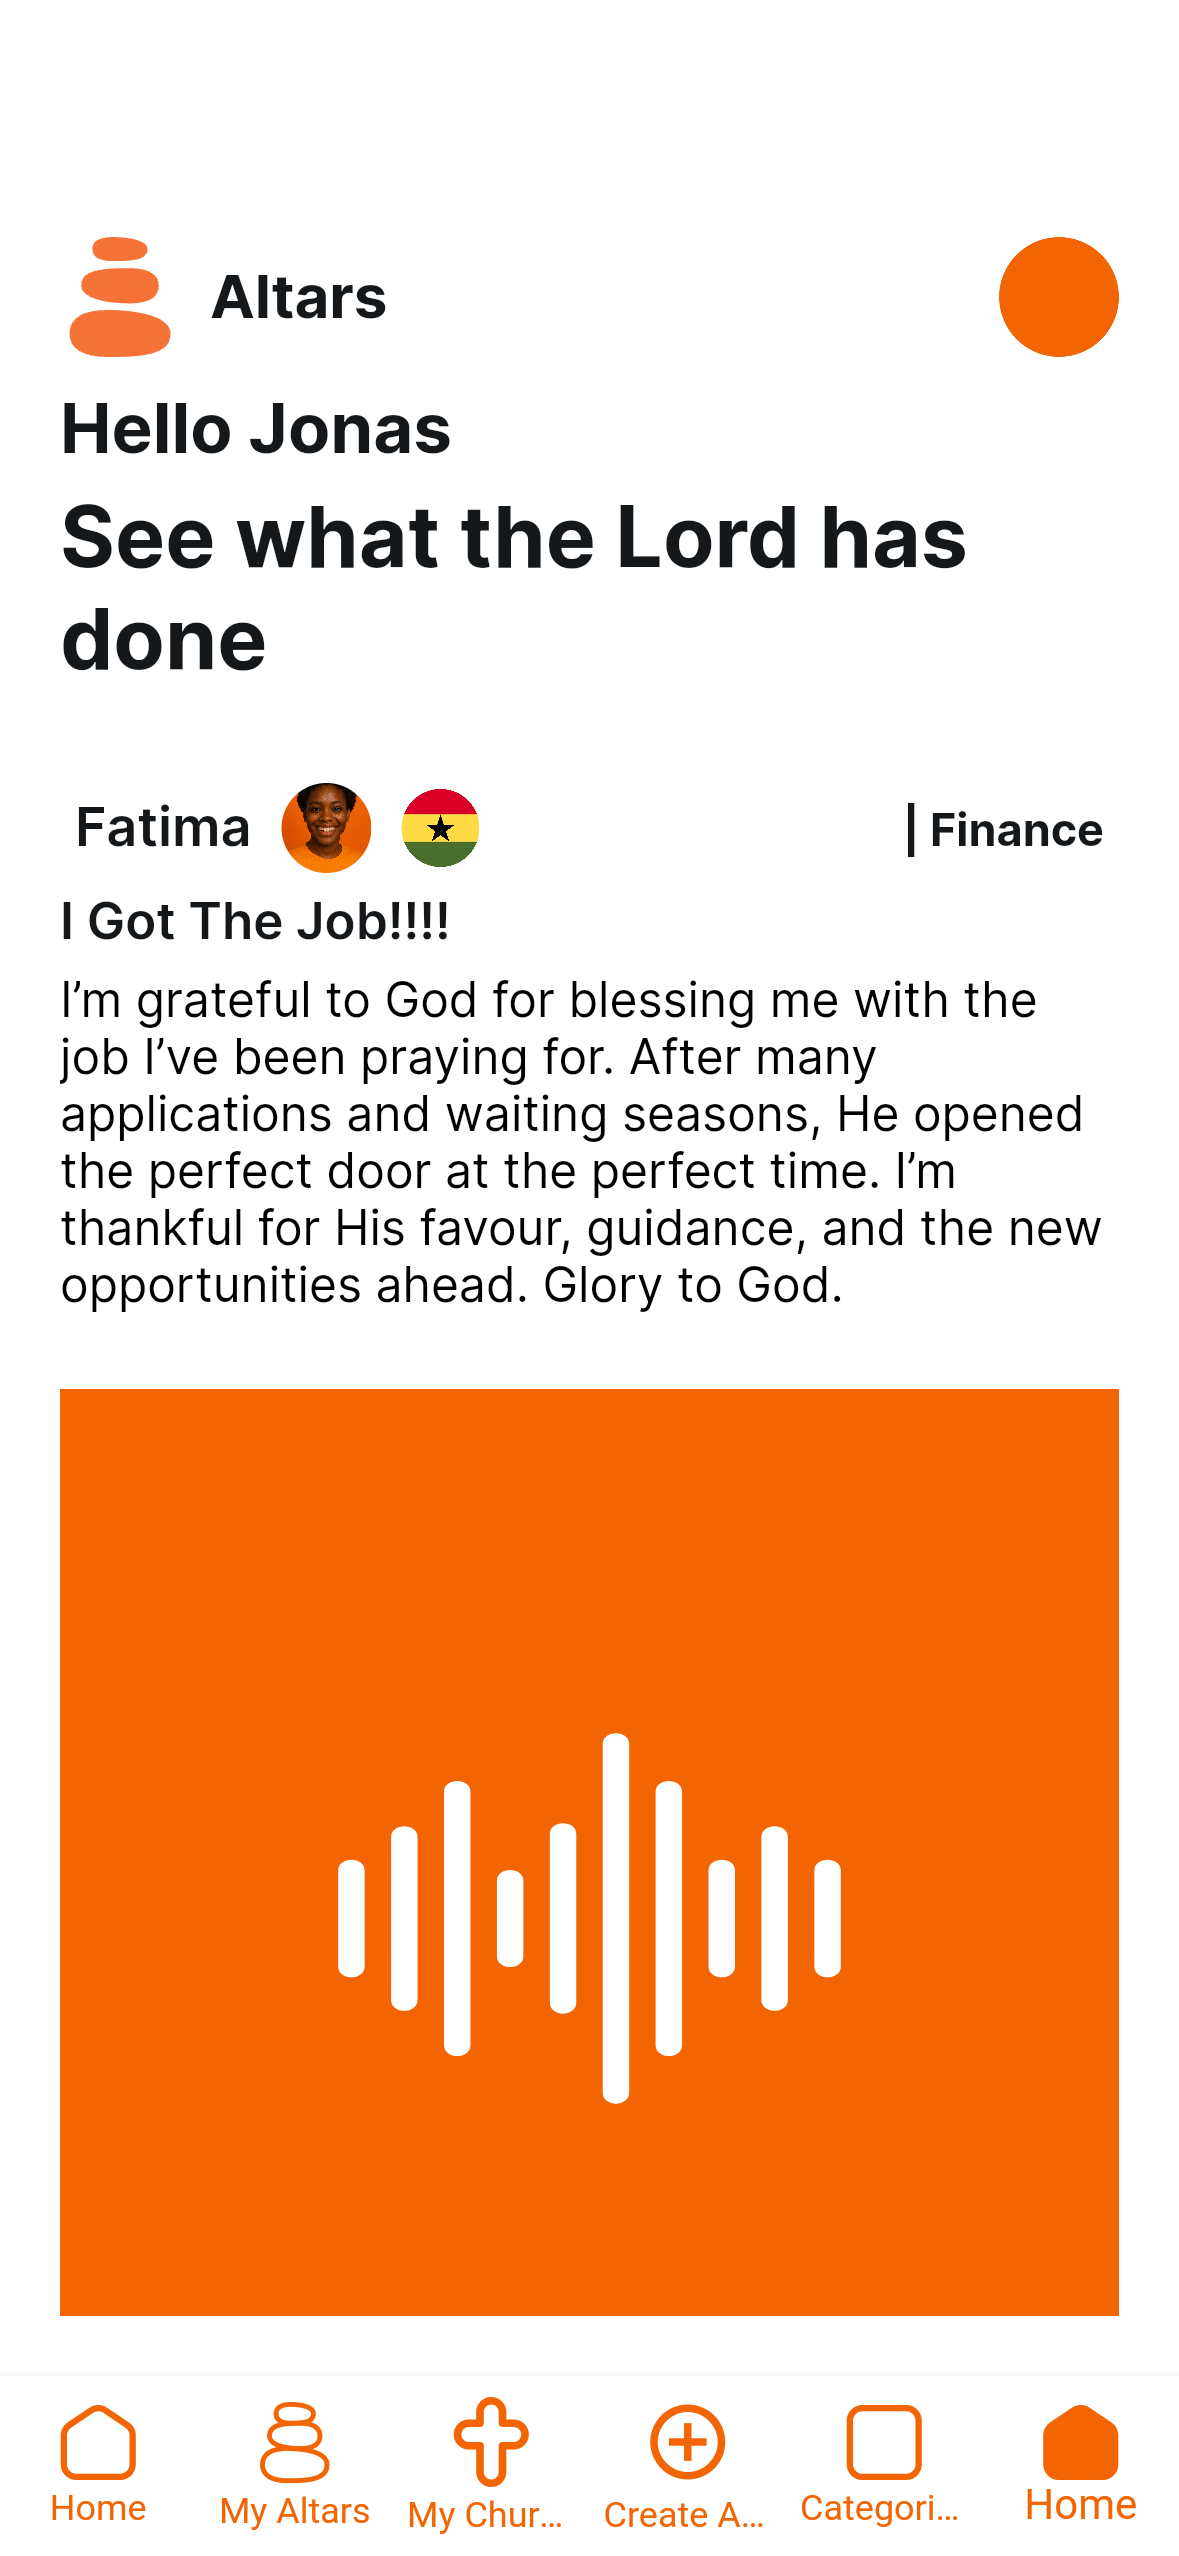Tap the author name Fatima
1179x2556 pixels.
pos(163,828)
